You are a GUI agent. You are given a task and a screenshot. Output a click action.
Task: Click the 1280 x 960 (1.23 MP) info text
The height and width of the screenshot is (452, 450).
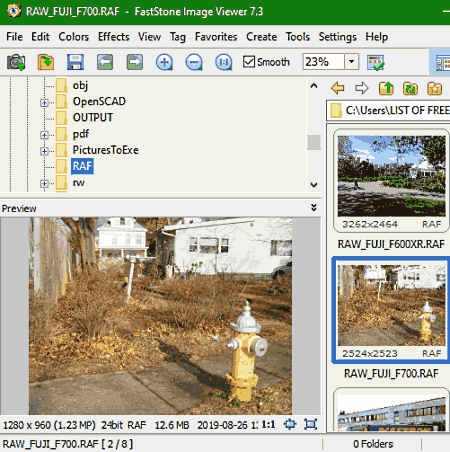tap(49, 425)
